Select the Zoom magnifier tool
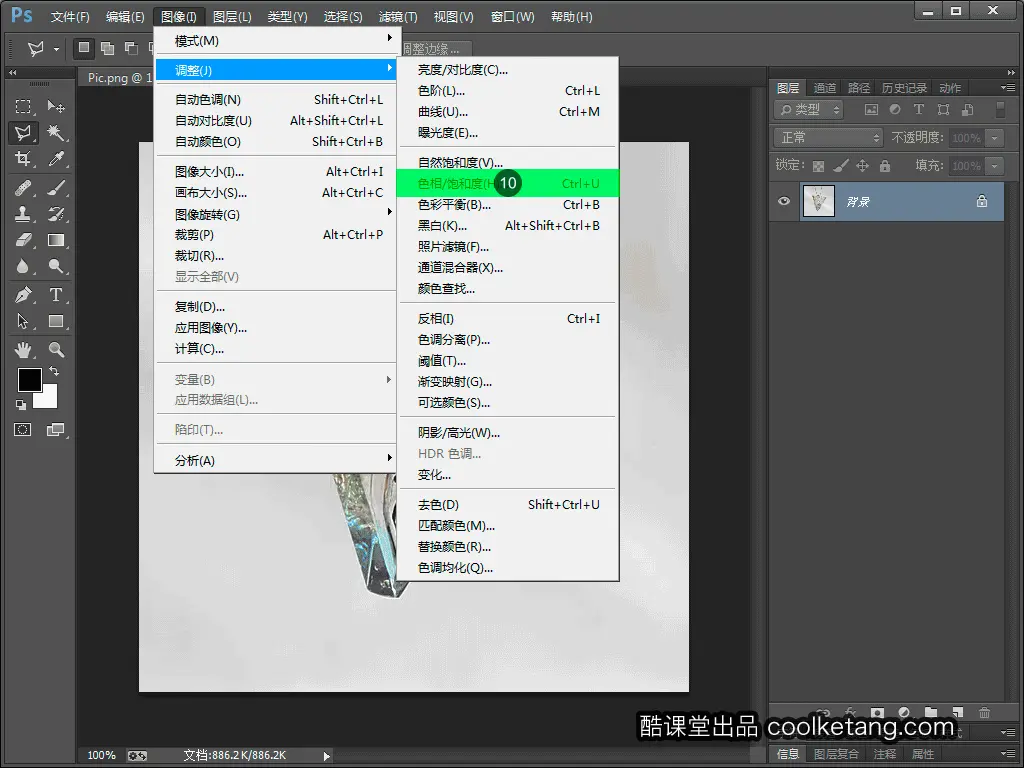Screen dimensions: 1024x768 coord(56,350)
